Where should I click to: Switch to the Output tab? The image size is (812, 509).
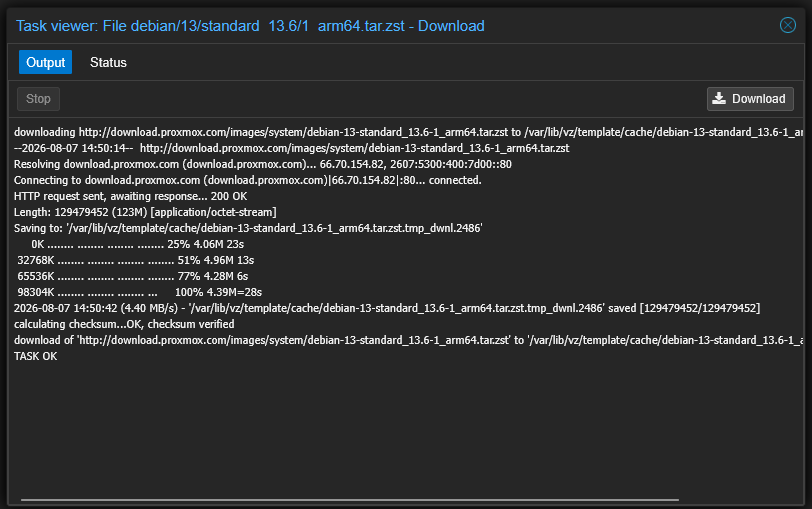(x=46, y=62)
